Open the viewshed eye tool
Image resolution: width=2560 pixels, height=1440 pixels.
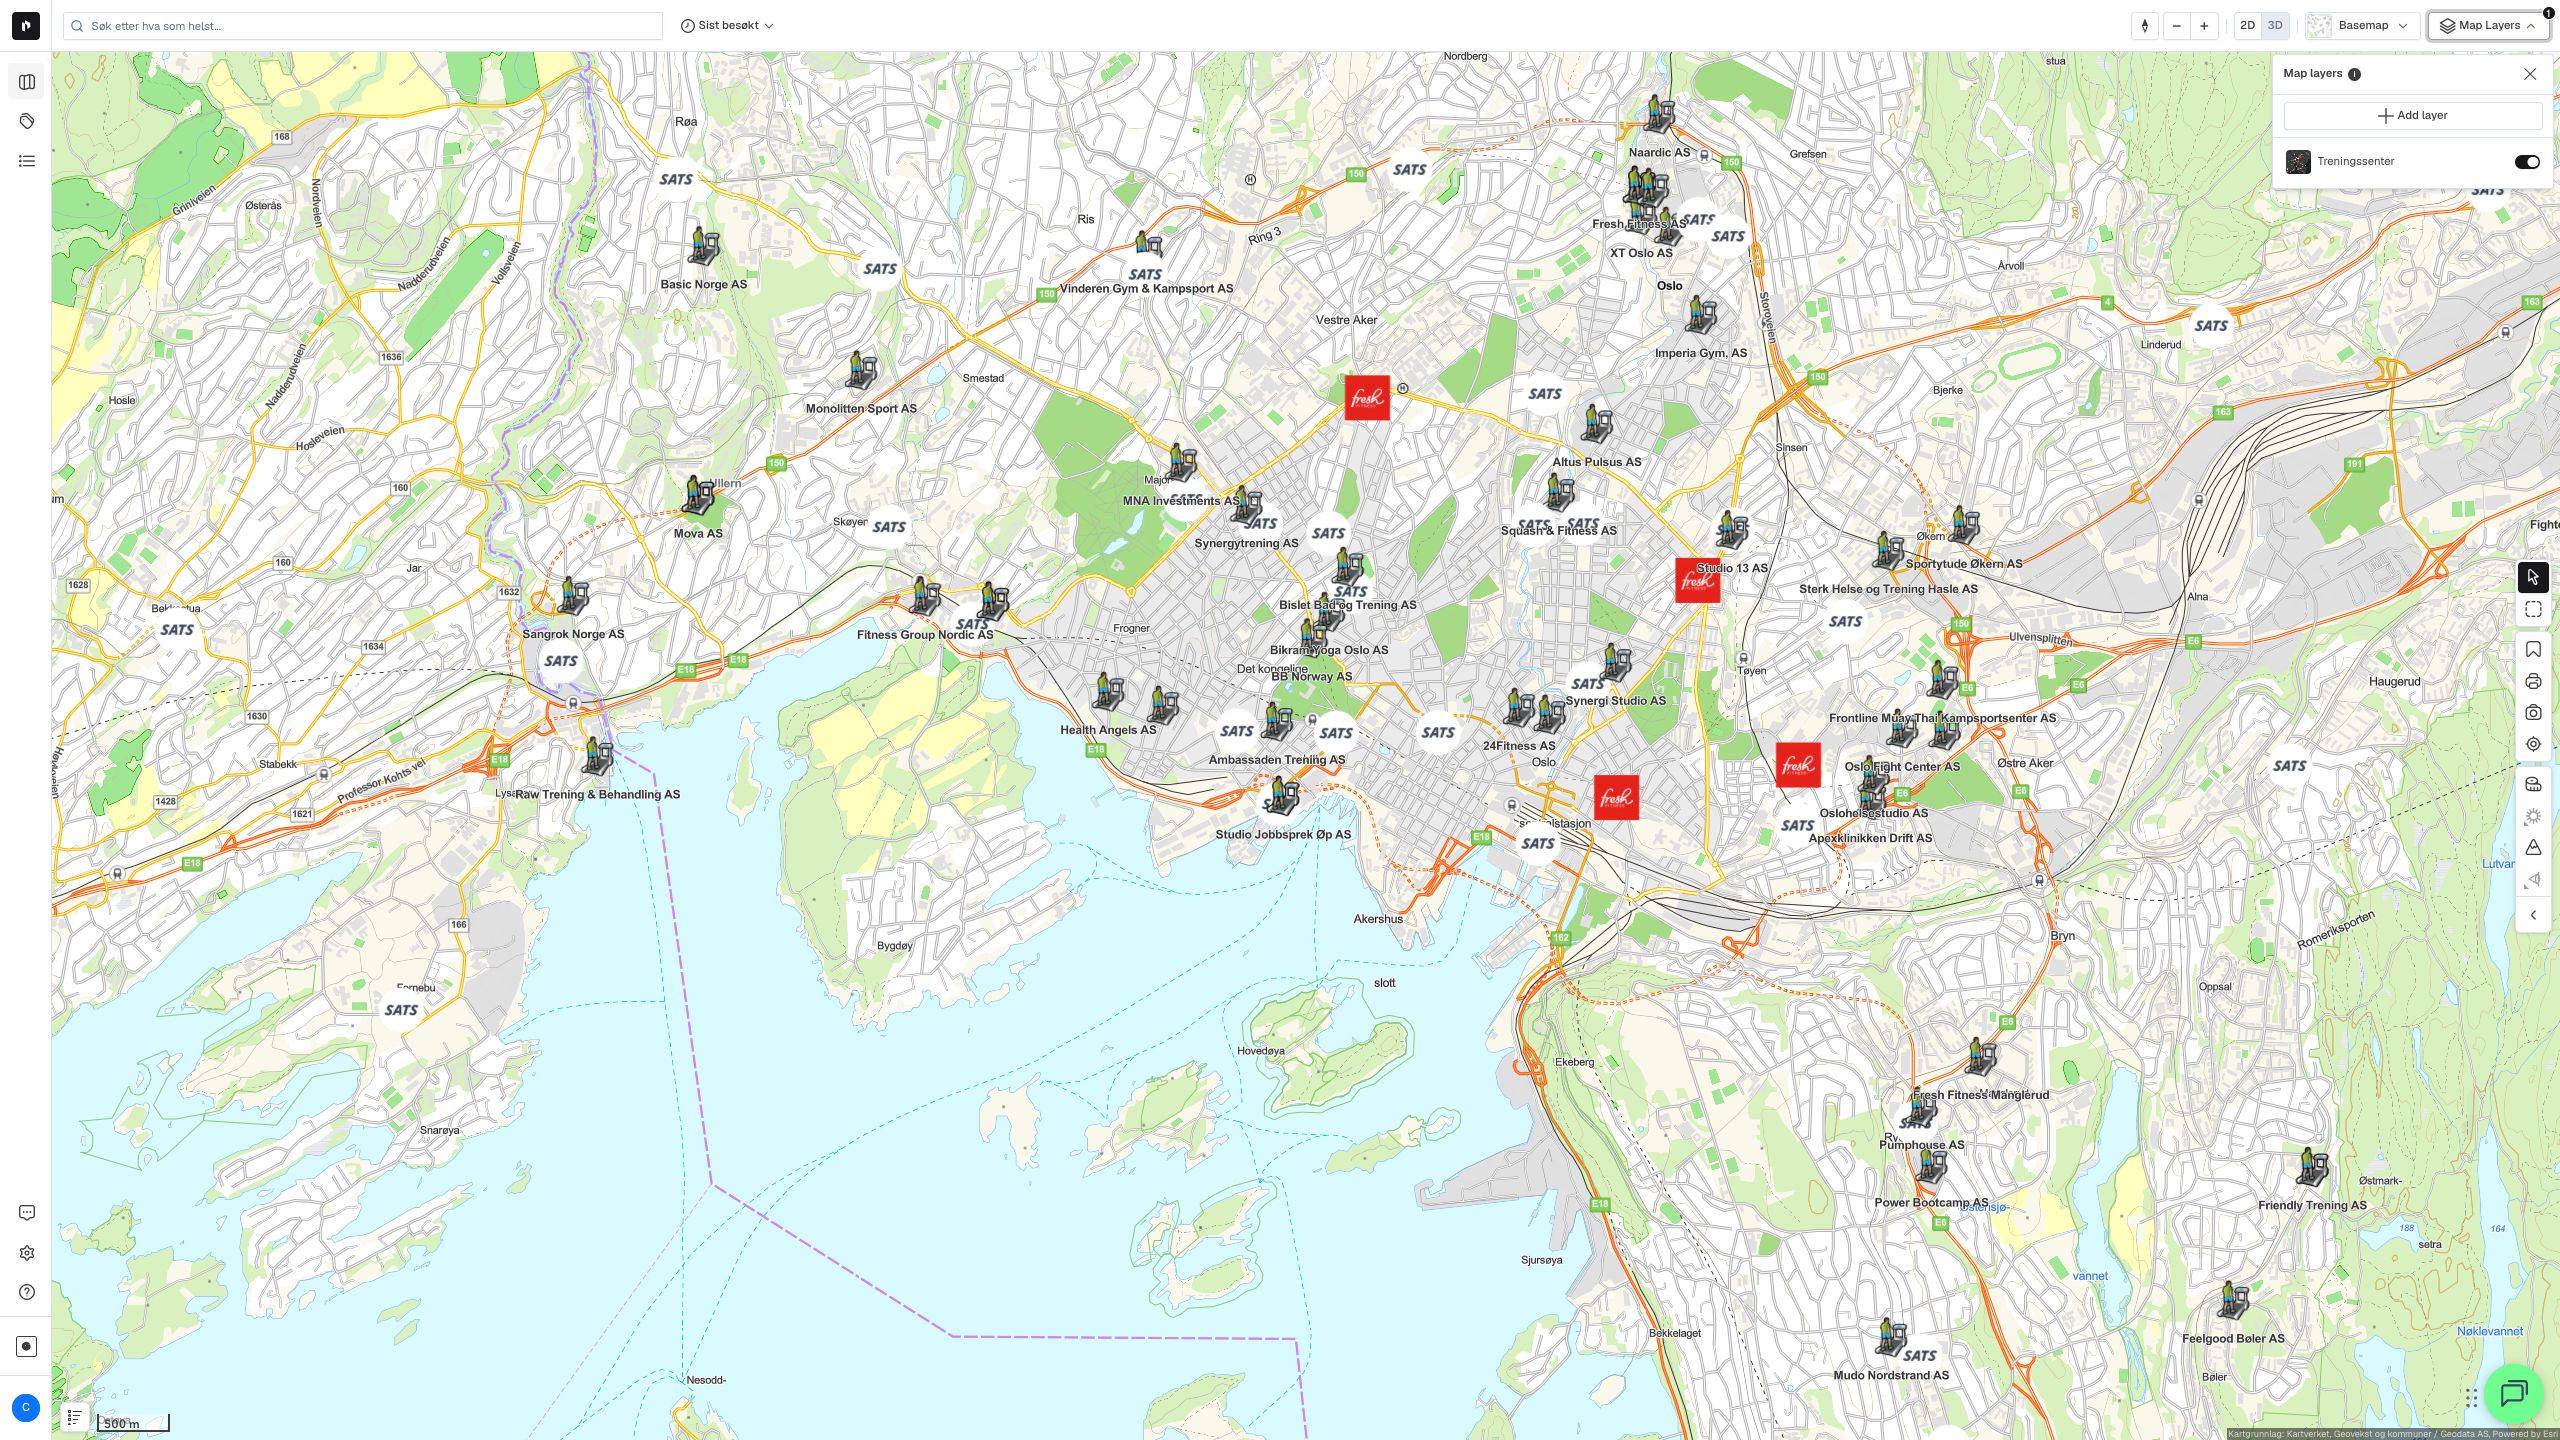[x=2533, y=880]
